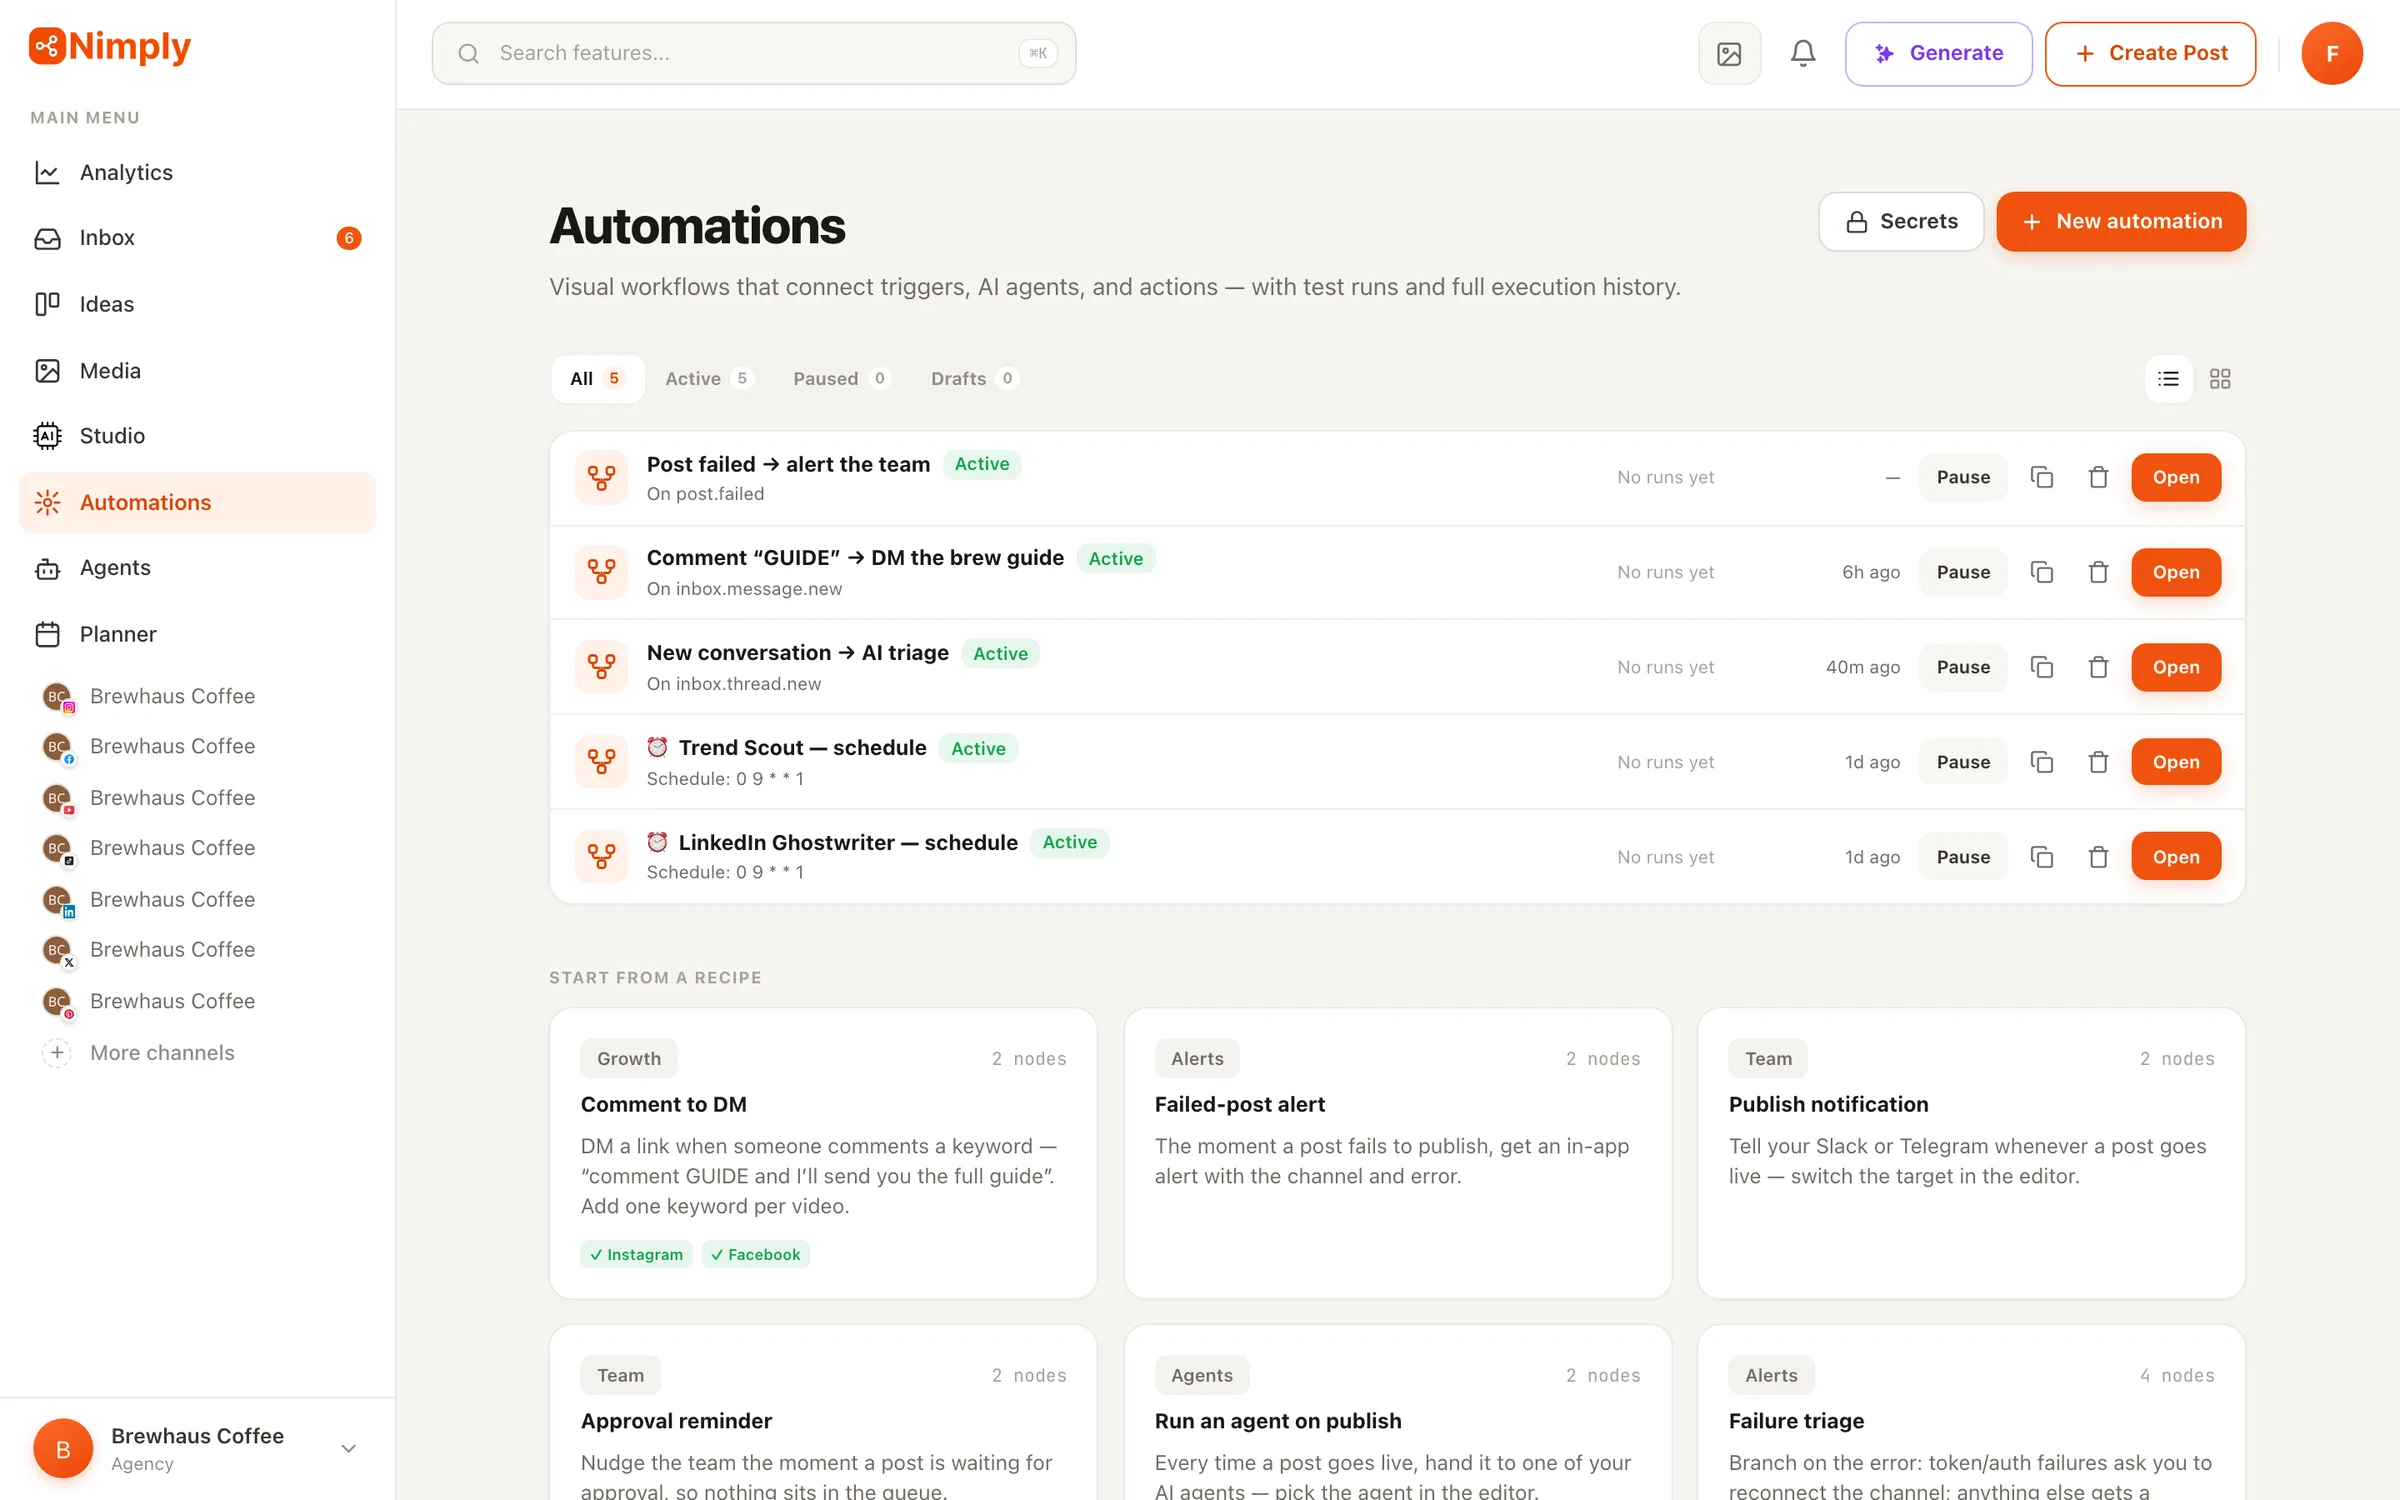Click Create Post button
Screen dimensions: 2400x1500
click(x=2150, y=53)
